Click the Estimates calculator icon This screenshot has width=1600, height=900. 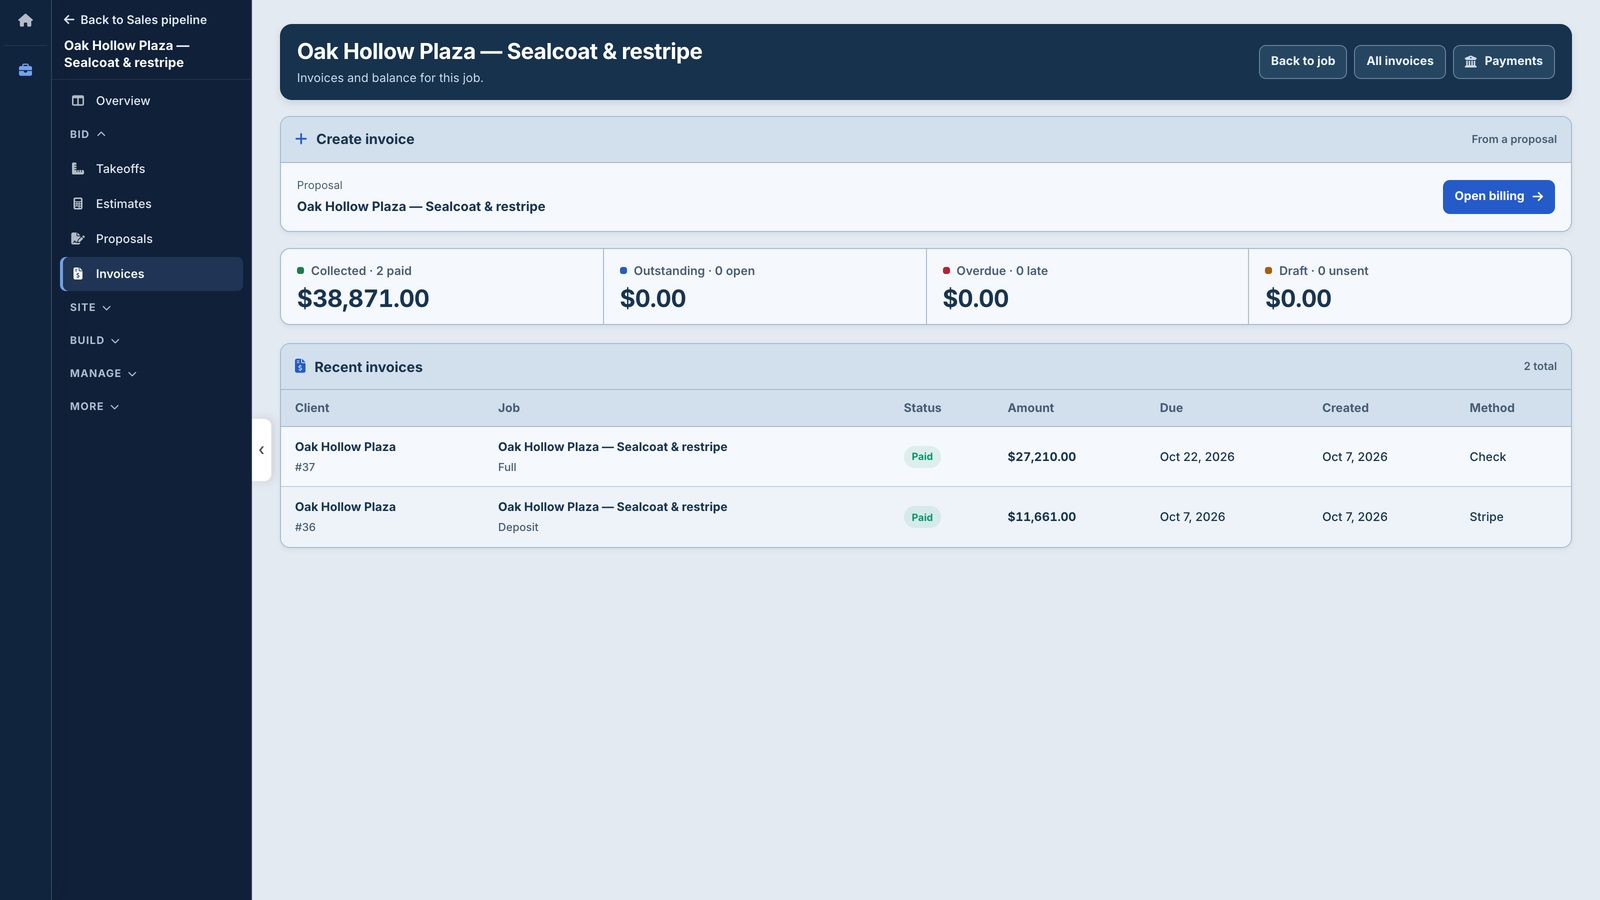coord(78,204)
